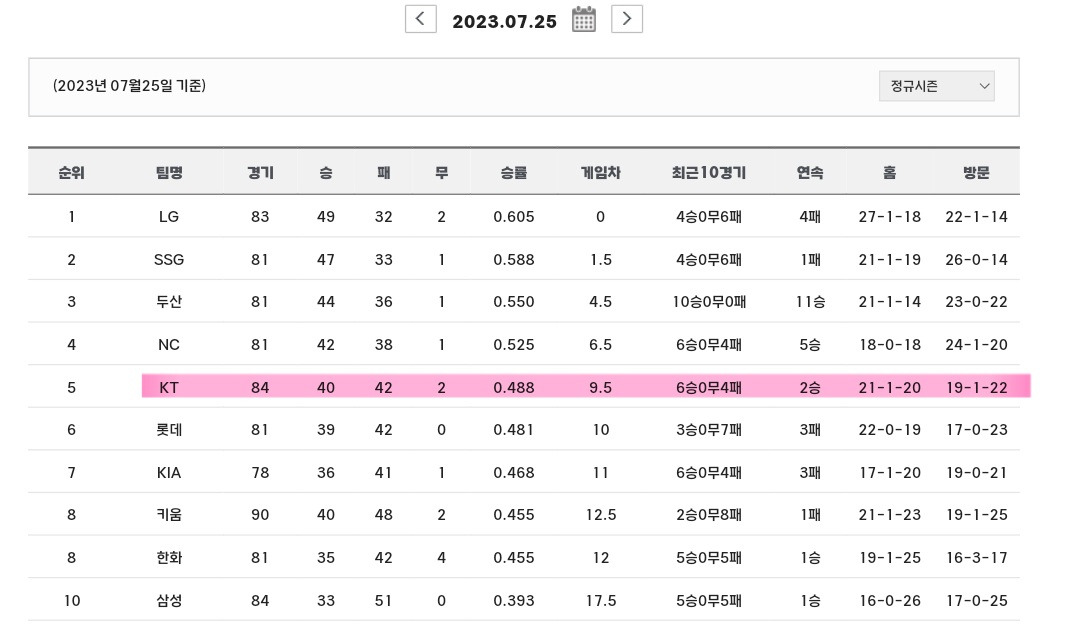
Task: Select highlighted team name KT
Action: [x=169, y=388]
